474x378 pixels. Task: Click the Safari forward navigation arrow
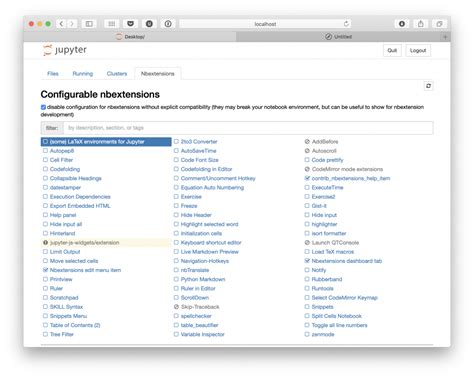click(x=71, y=24)
